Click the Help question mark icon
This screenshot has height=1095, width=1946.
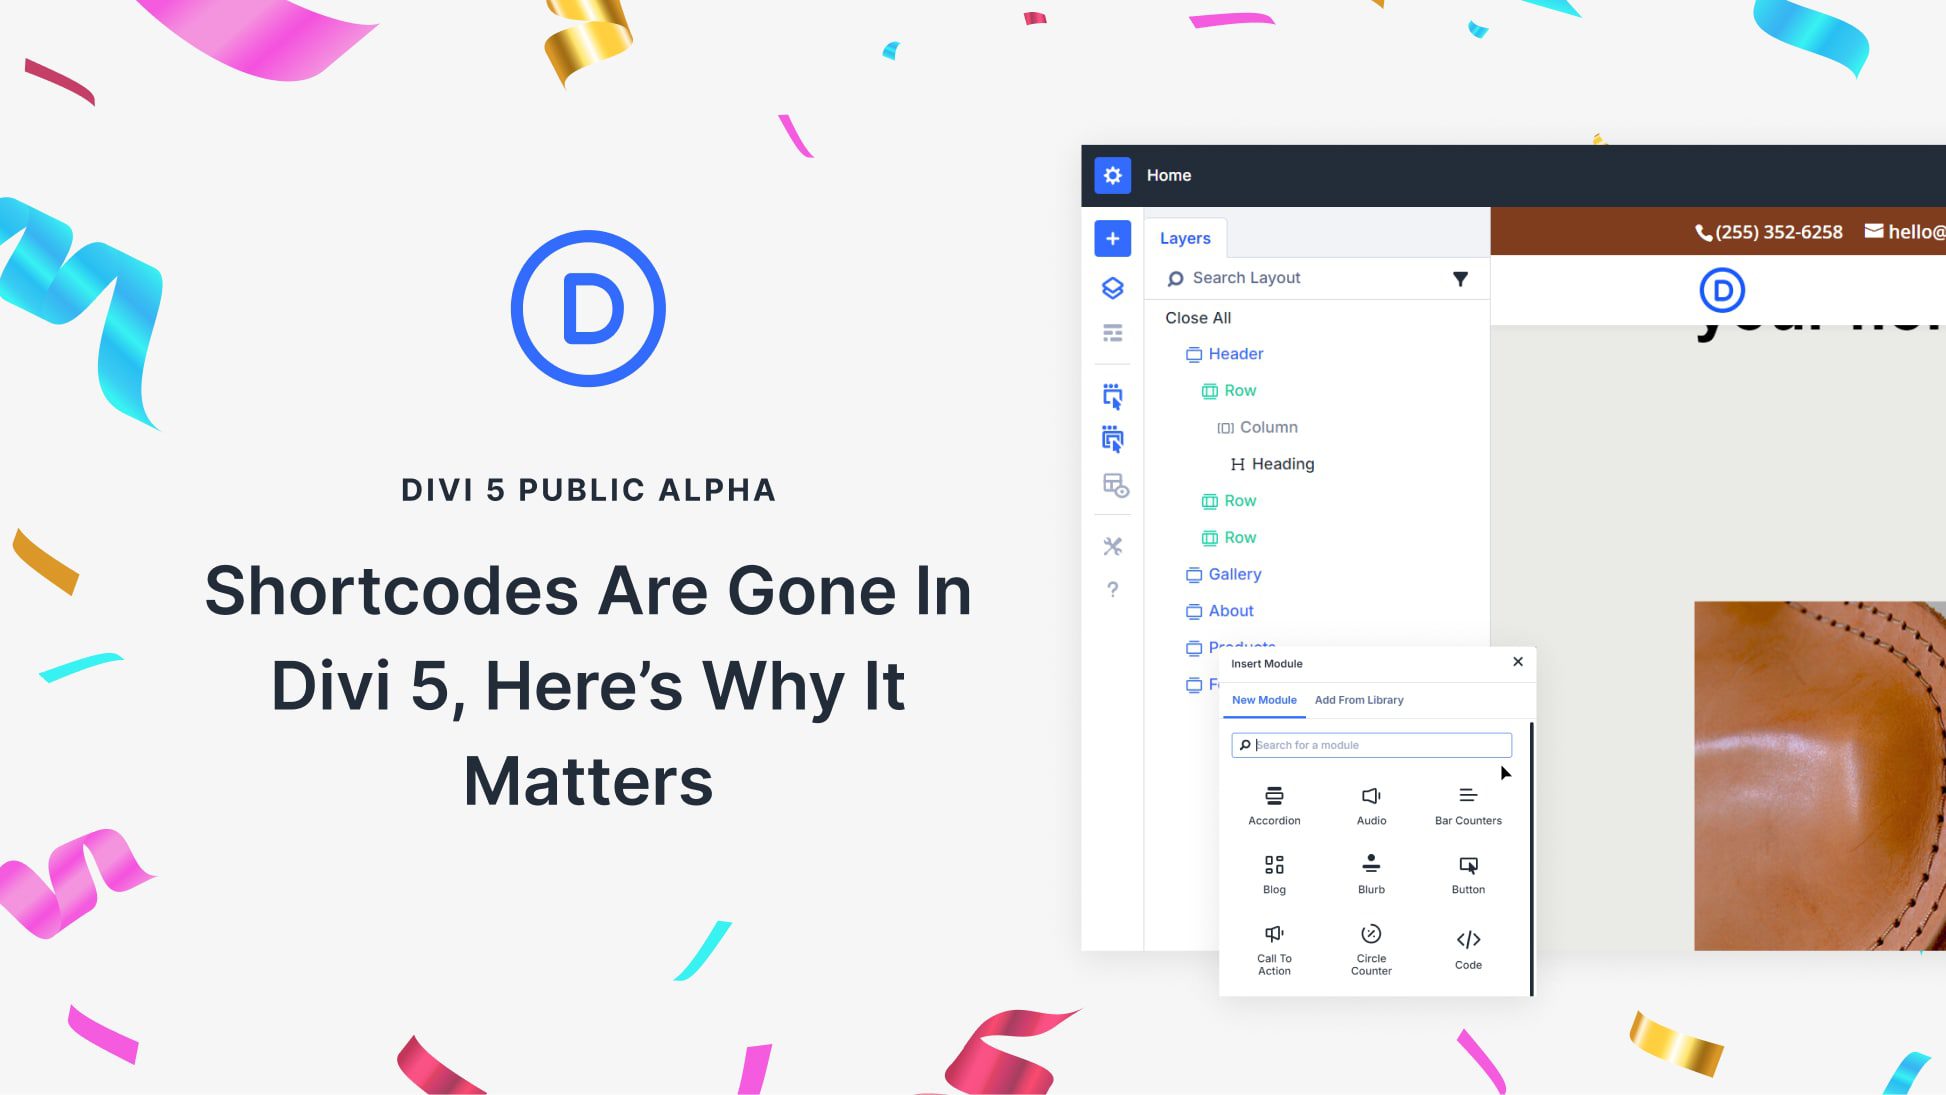point(1112,590)
